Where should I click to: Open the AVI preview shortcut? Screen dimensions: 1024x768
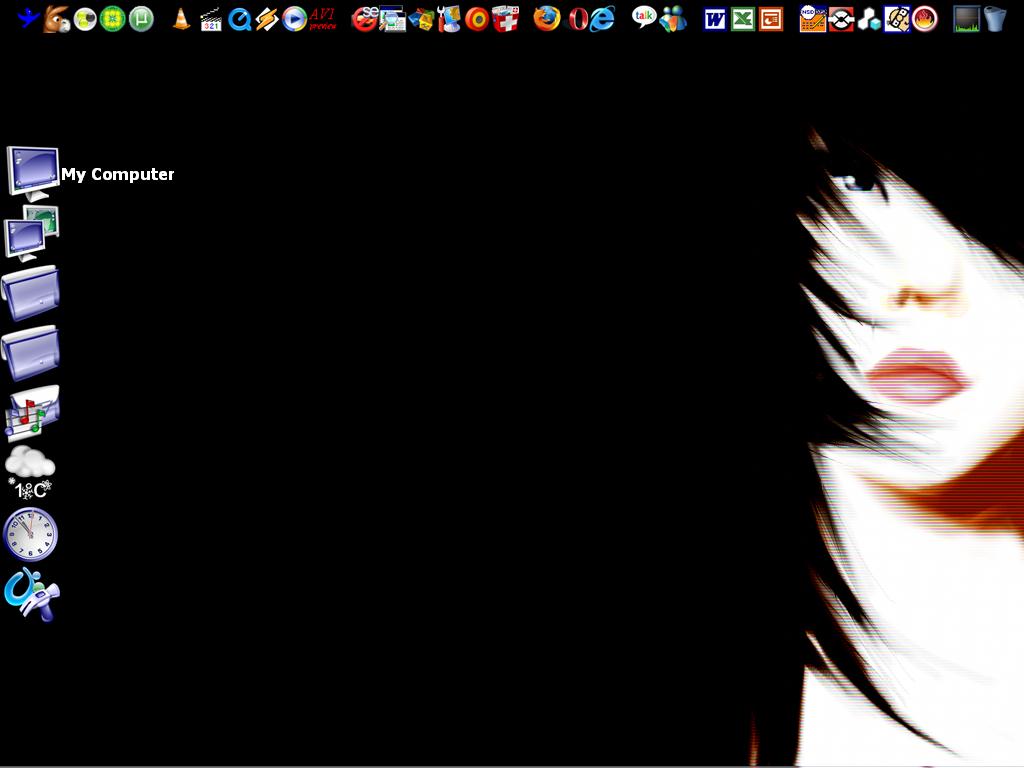(323, 19)
